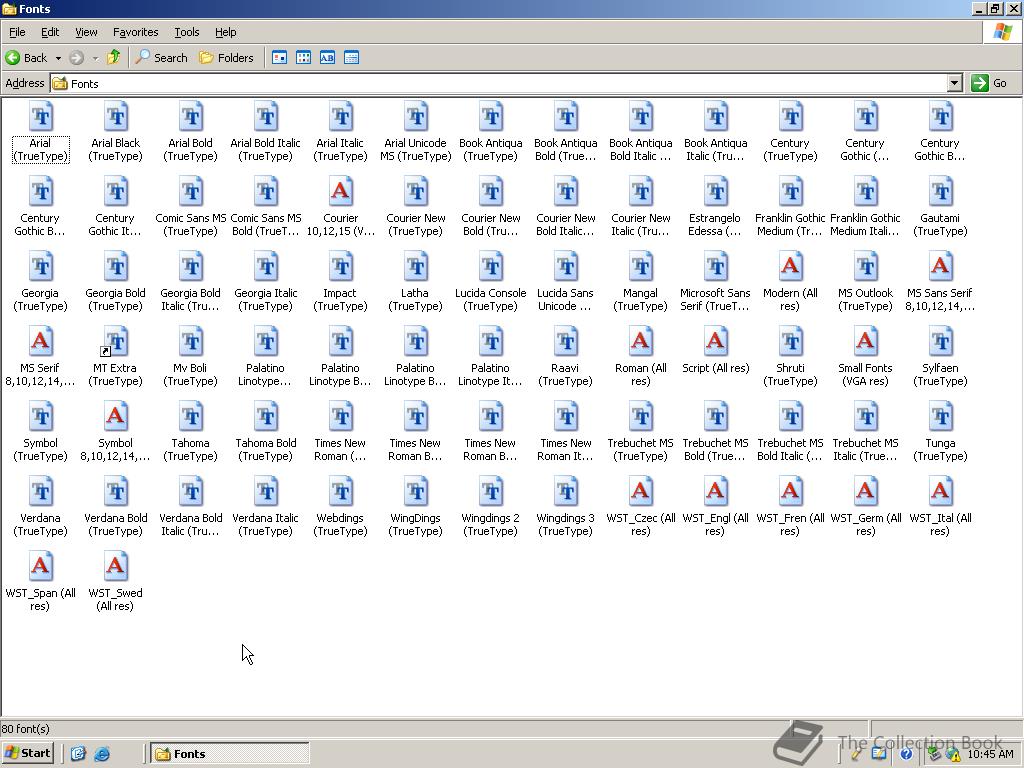
Task: Click the Forward navigation arrow
Action: coord(76,58)
